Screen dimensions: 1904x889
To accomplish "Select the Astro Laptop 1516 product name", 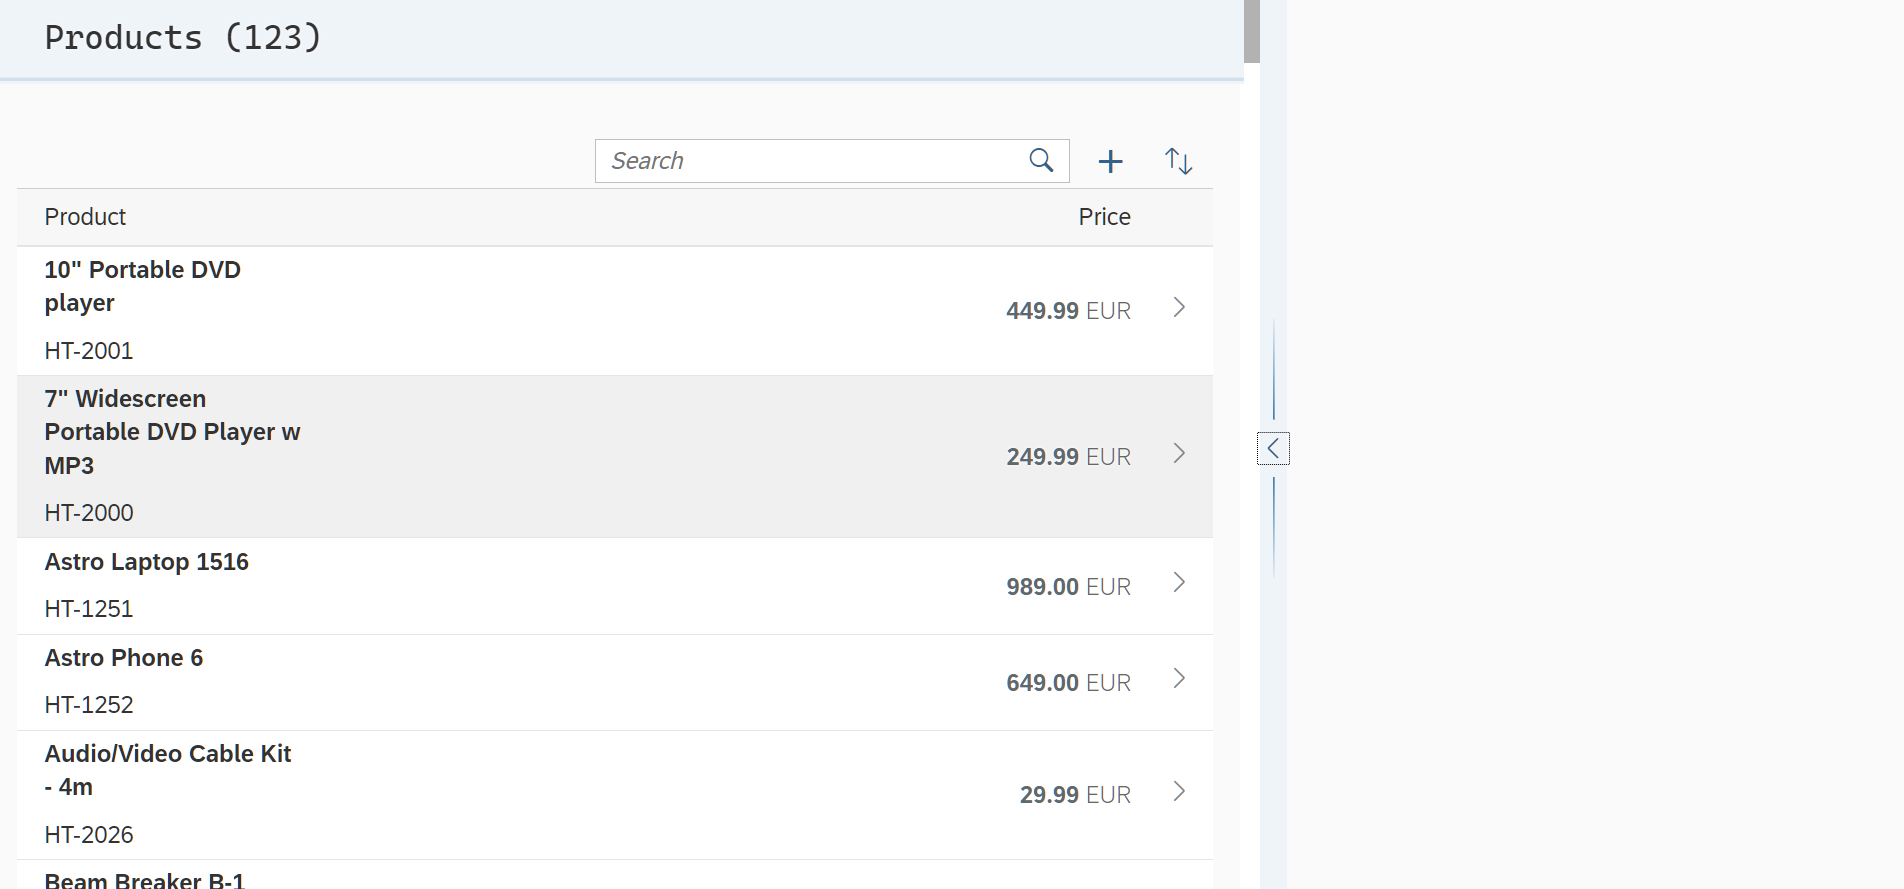I will (x=147, y=562).
